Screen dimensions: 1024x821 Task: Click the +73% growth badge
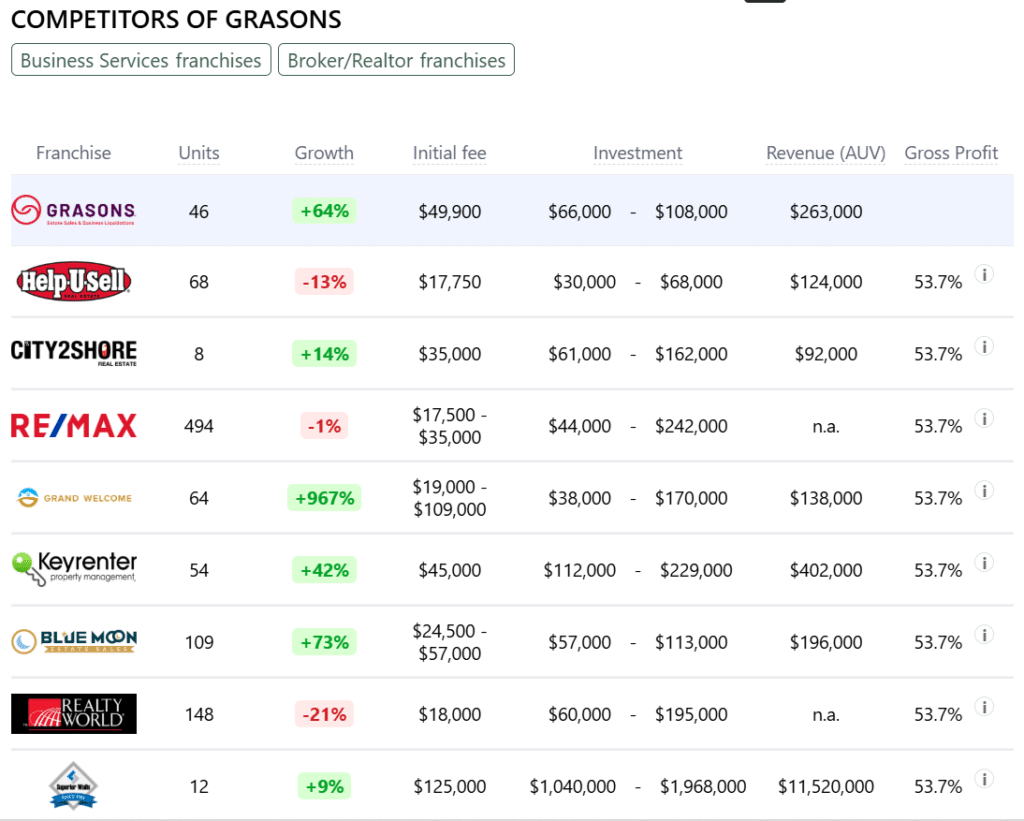click(x=324, y=643)
